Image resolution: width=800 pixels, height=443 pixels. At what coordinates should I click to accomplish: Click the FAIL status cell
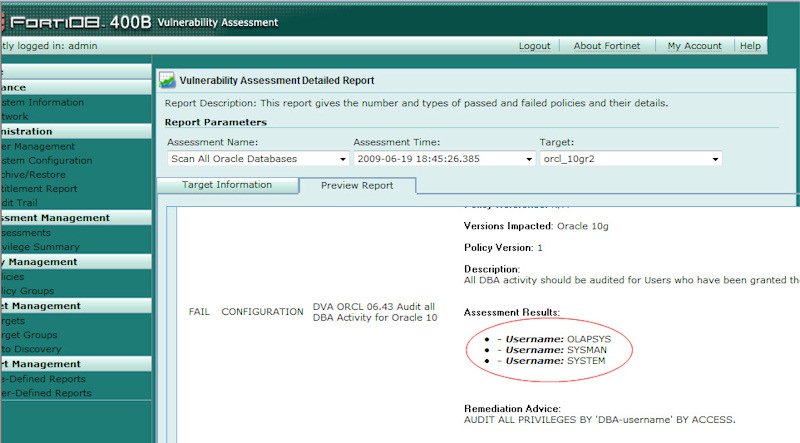pos(199,311)
